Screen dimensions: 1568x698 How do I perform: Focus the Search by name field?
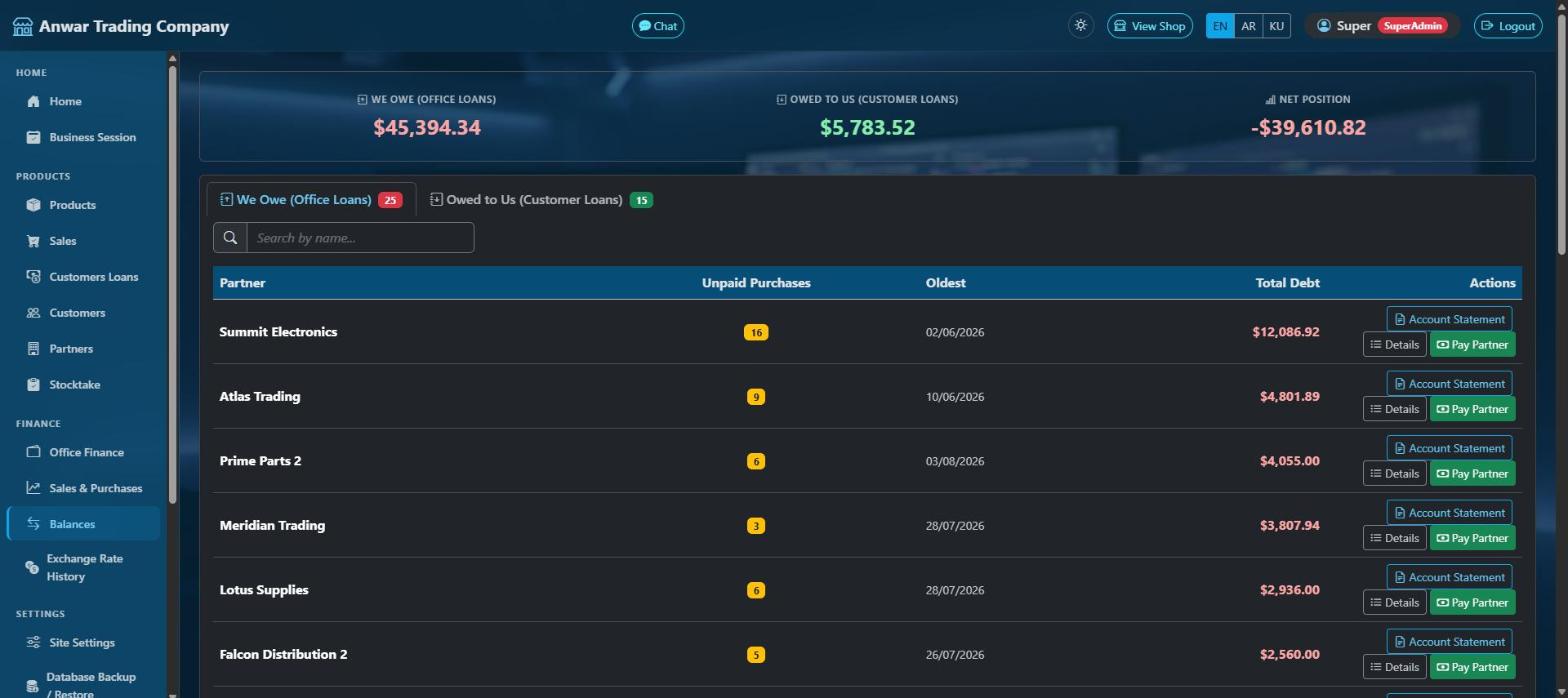(x=360, y=238)
